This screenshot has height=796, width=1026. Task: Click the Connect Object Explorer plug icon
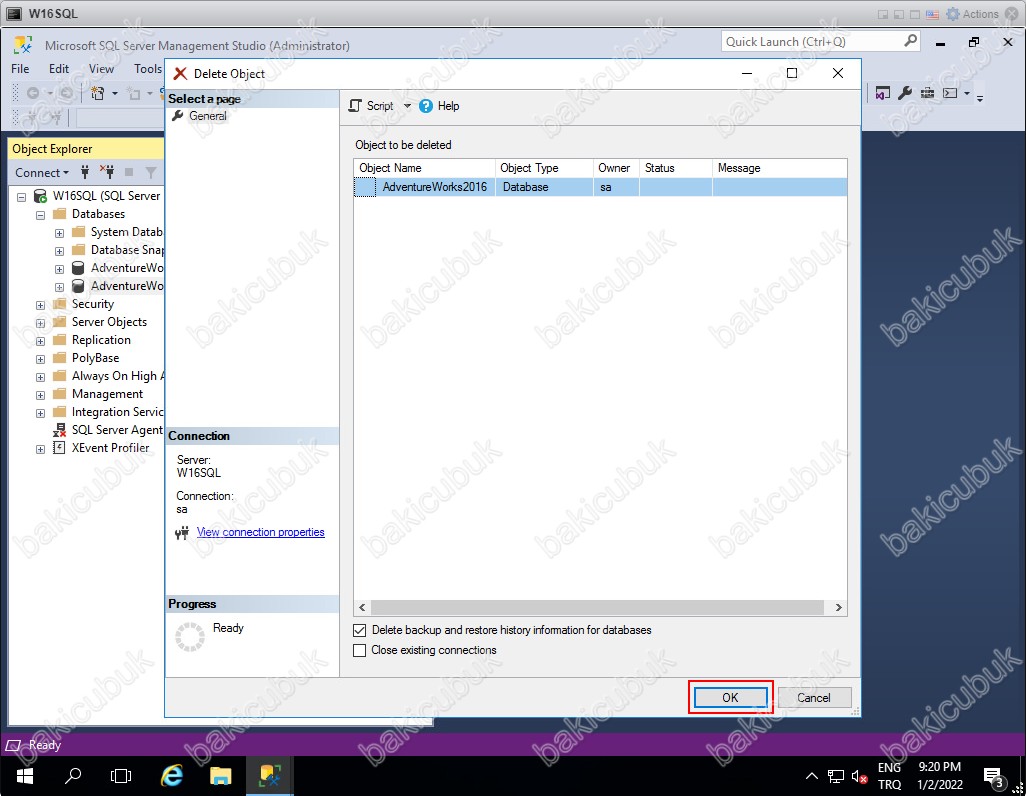(x=85, y=172)
